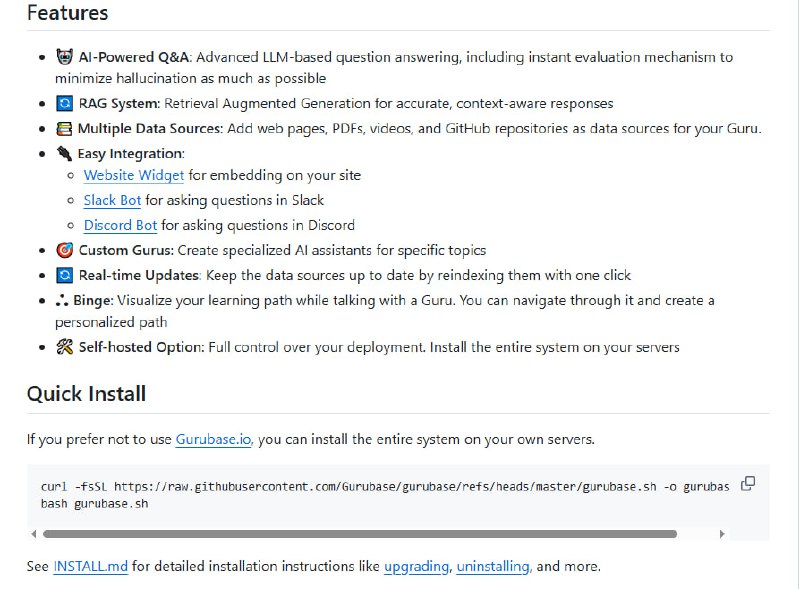Click the refresh emoji next to RAG System
The image size is (800, 589).
click(x=65, y=103)
